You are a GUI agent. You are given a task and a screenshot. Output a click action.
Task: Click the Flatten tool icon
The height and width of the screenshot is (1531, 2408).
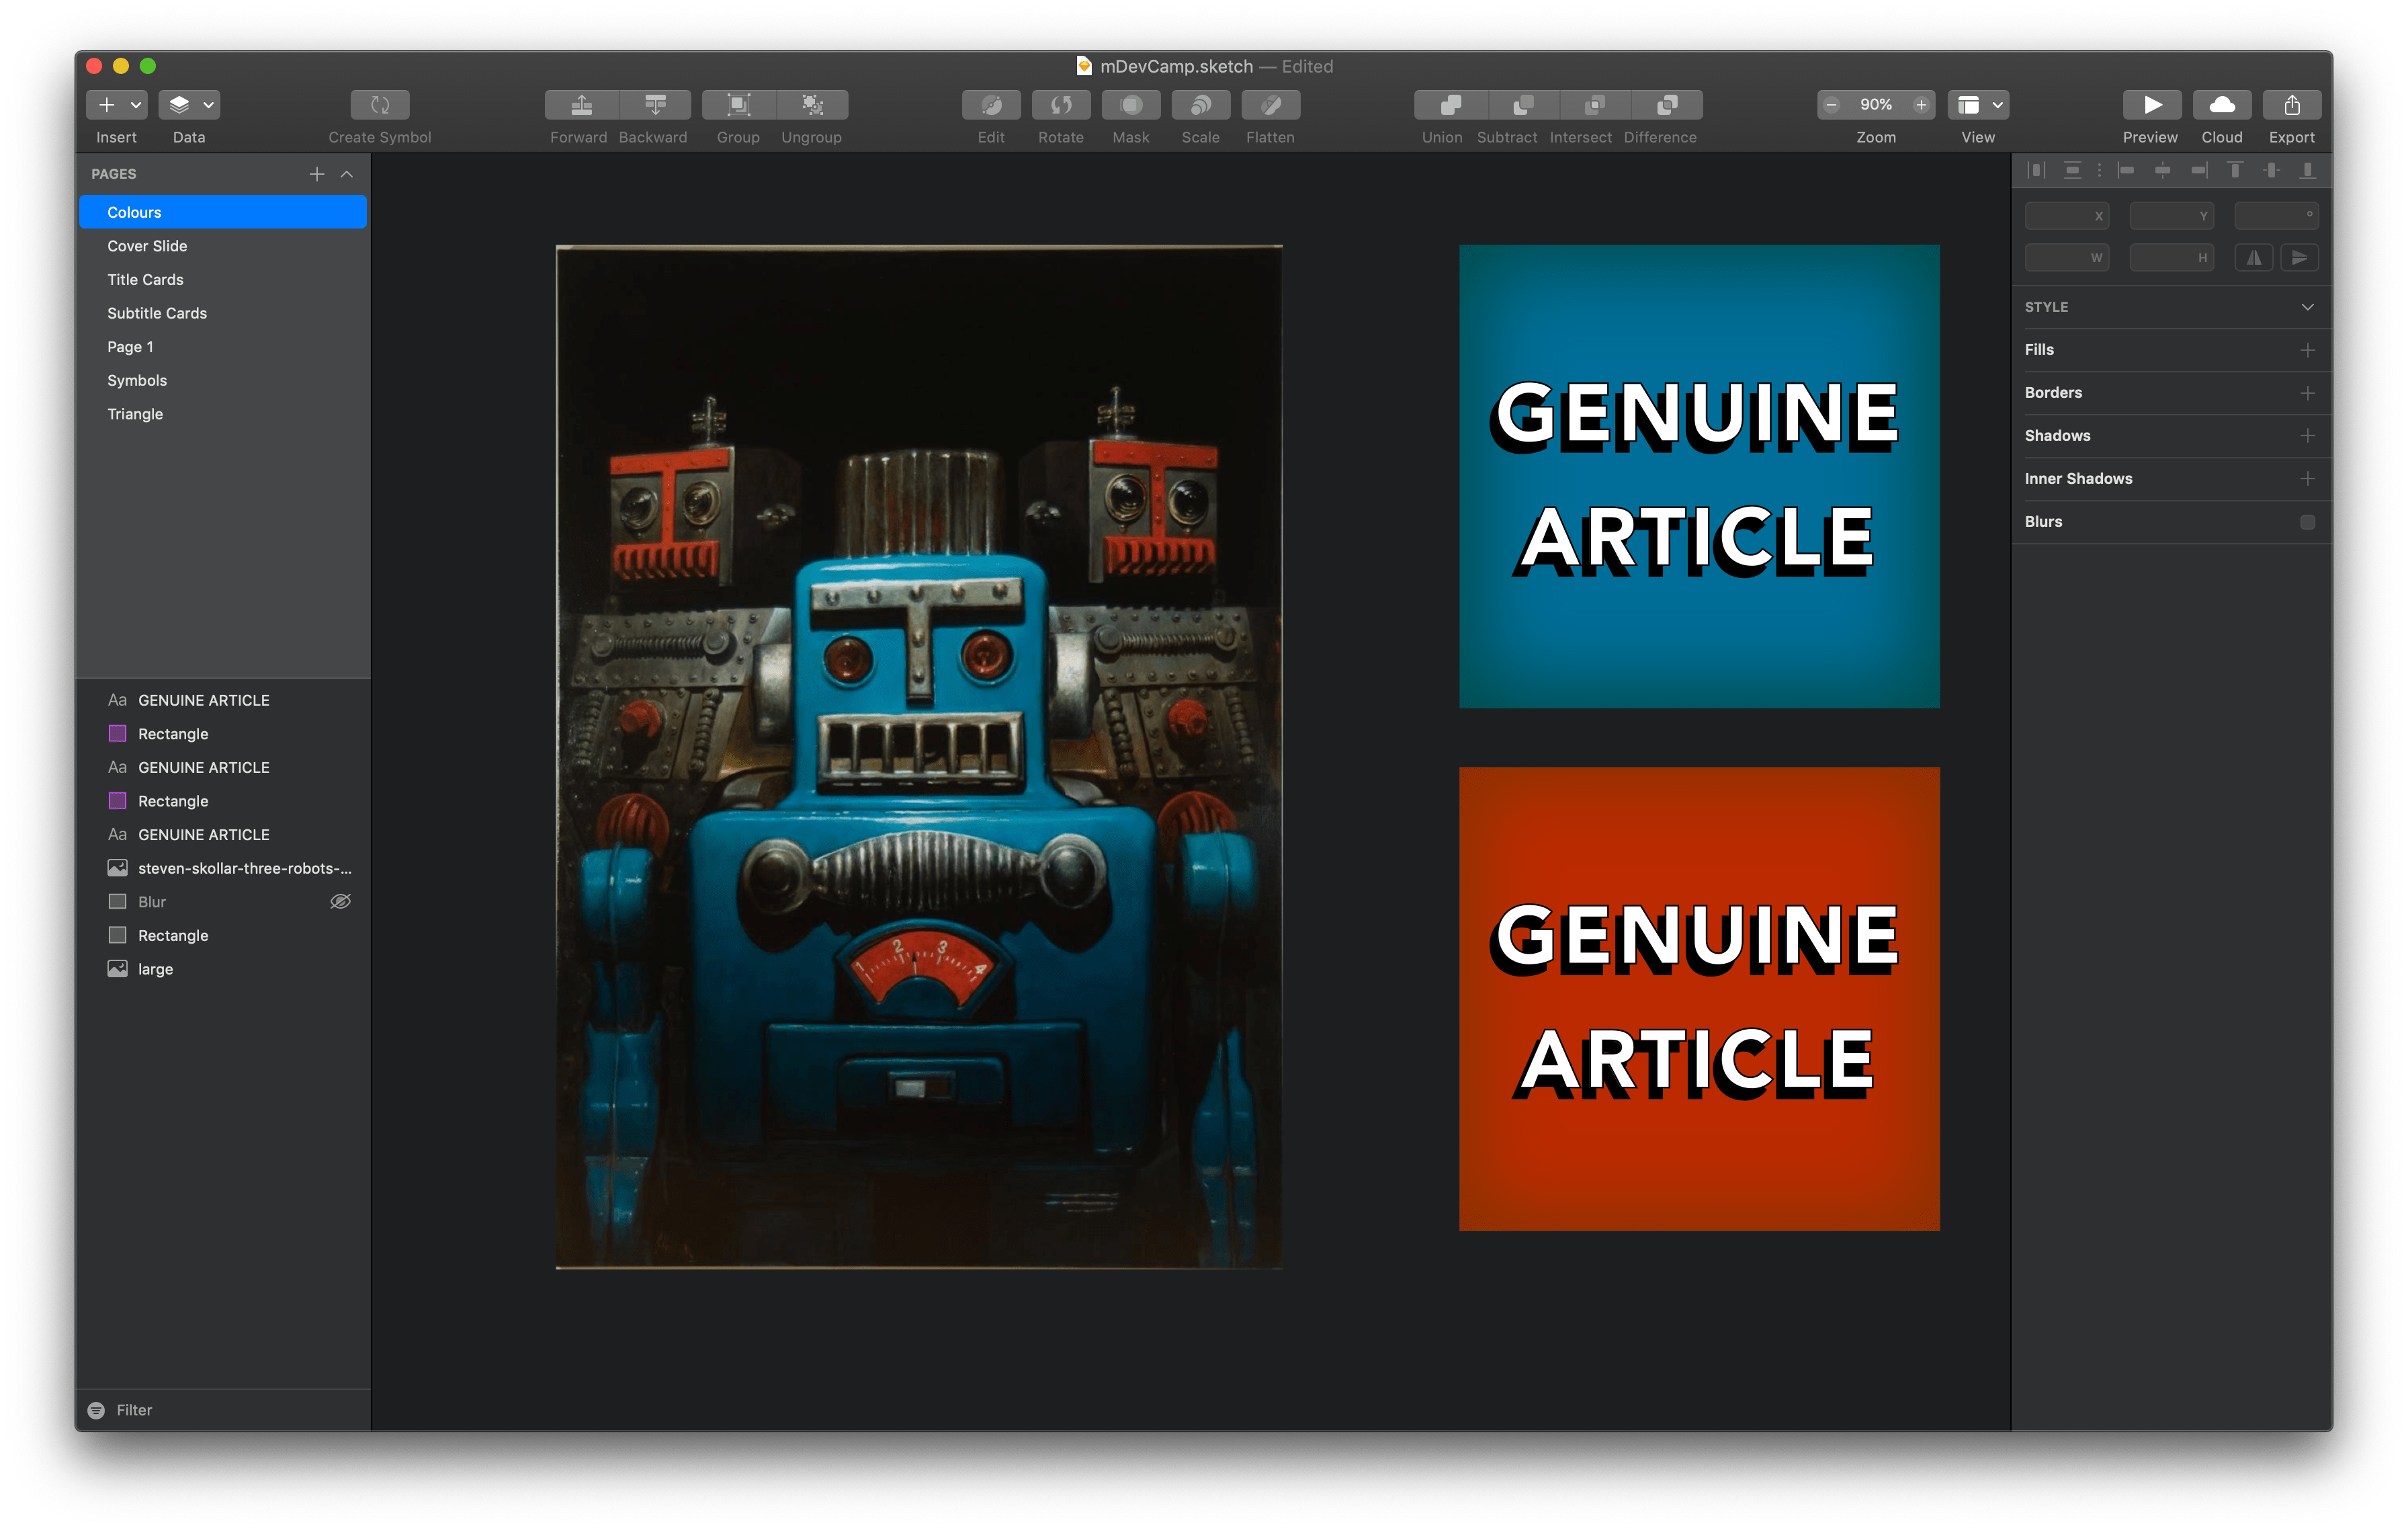1270,105
